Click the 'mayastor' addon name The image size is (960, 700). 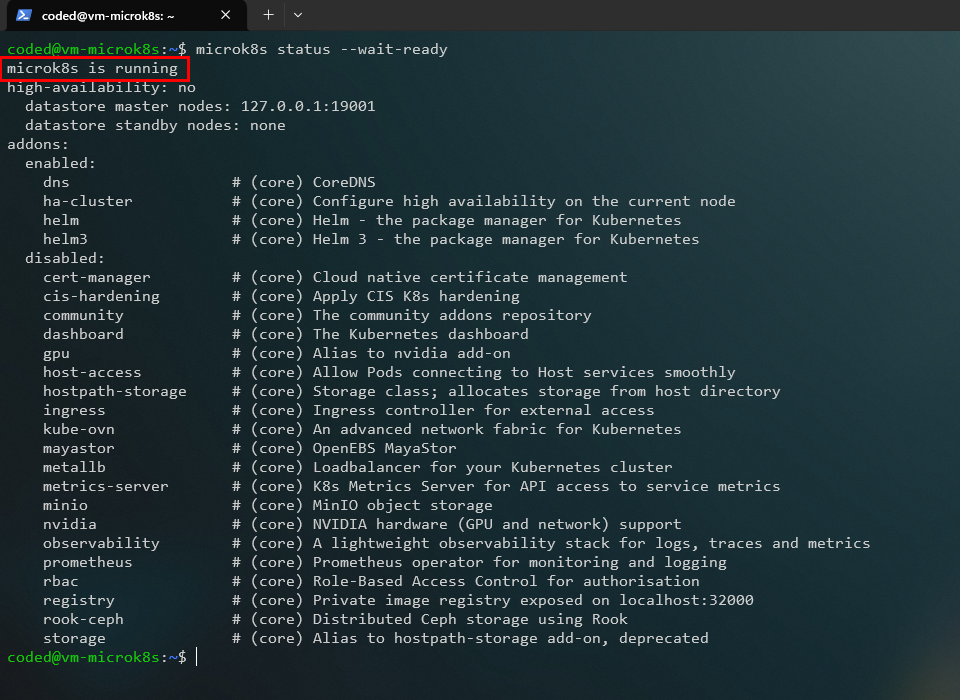[x=78, y=448]
